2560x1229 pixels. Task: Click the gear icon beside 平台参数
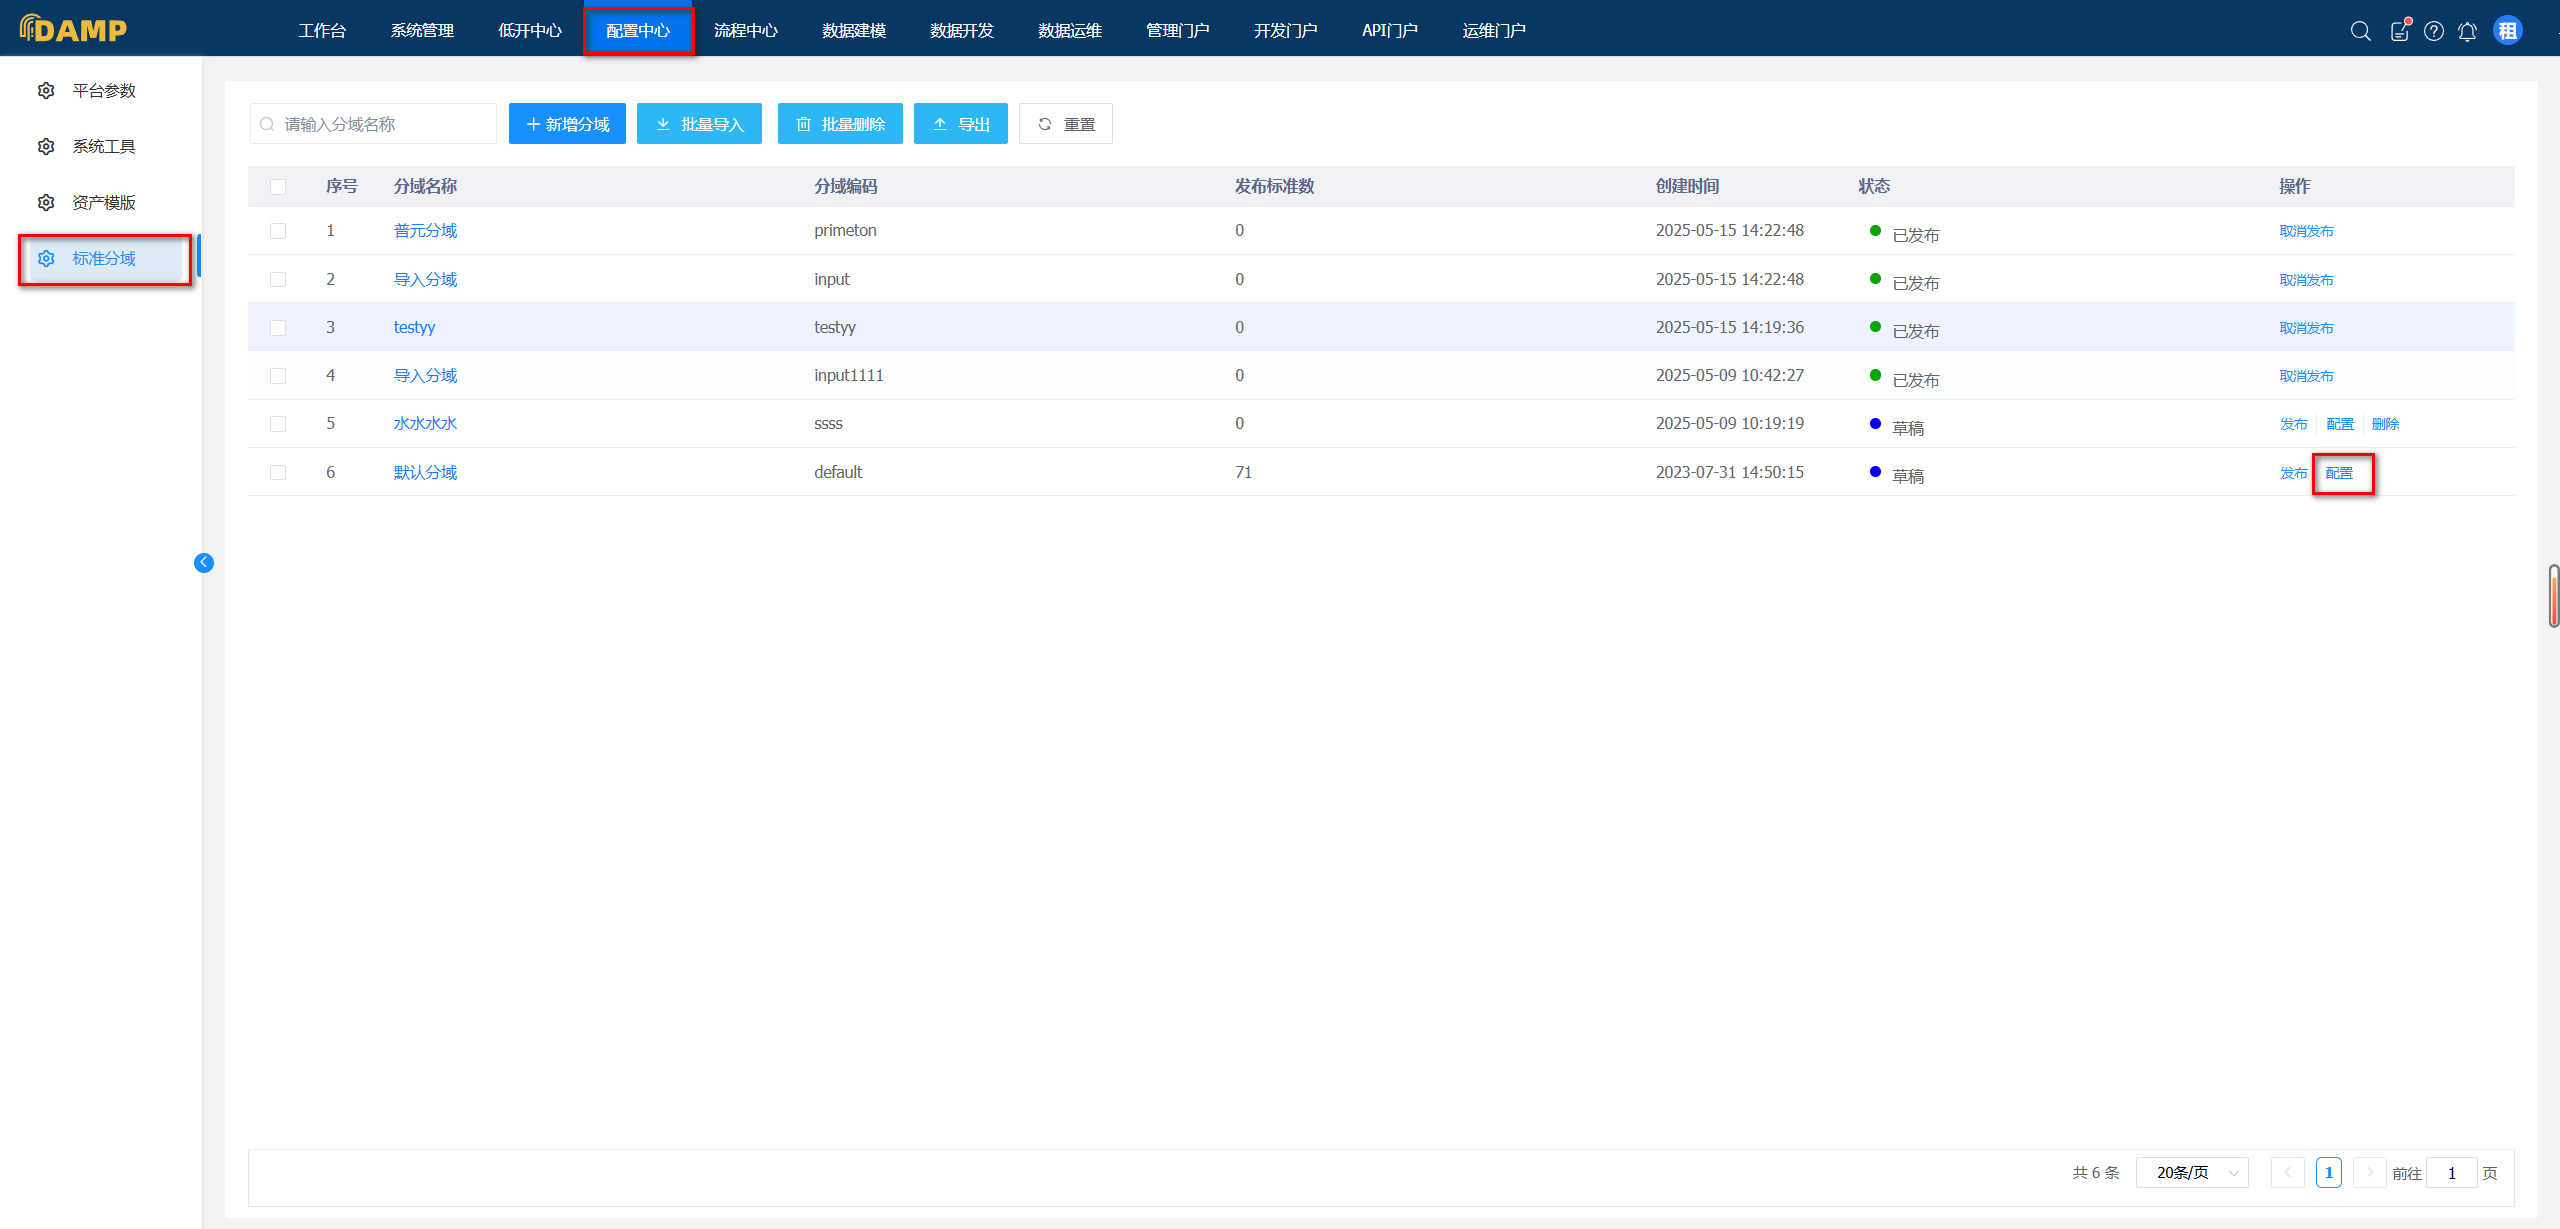point(46,91)
